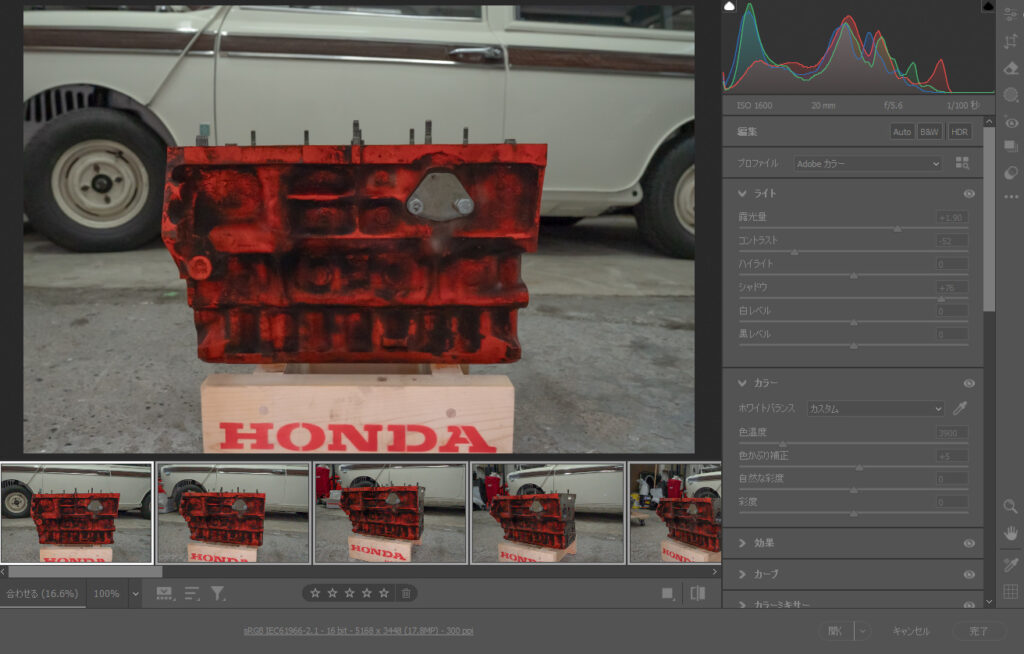
Task: Select the Edit sliders tool icon
Action: click(x=1011, y=13)
